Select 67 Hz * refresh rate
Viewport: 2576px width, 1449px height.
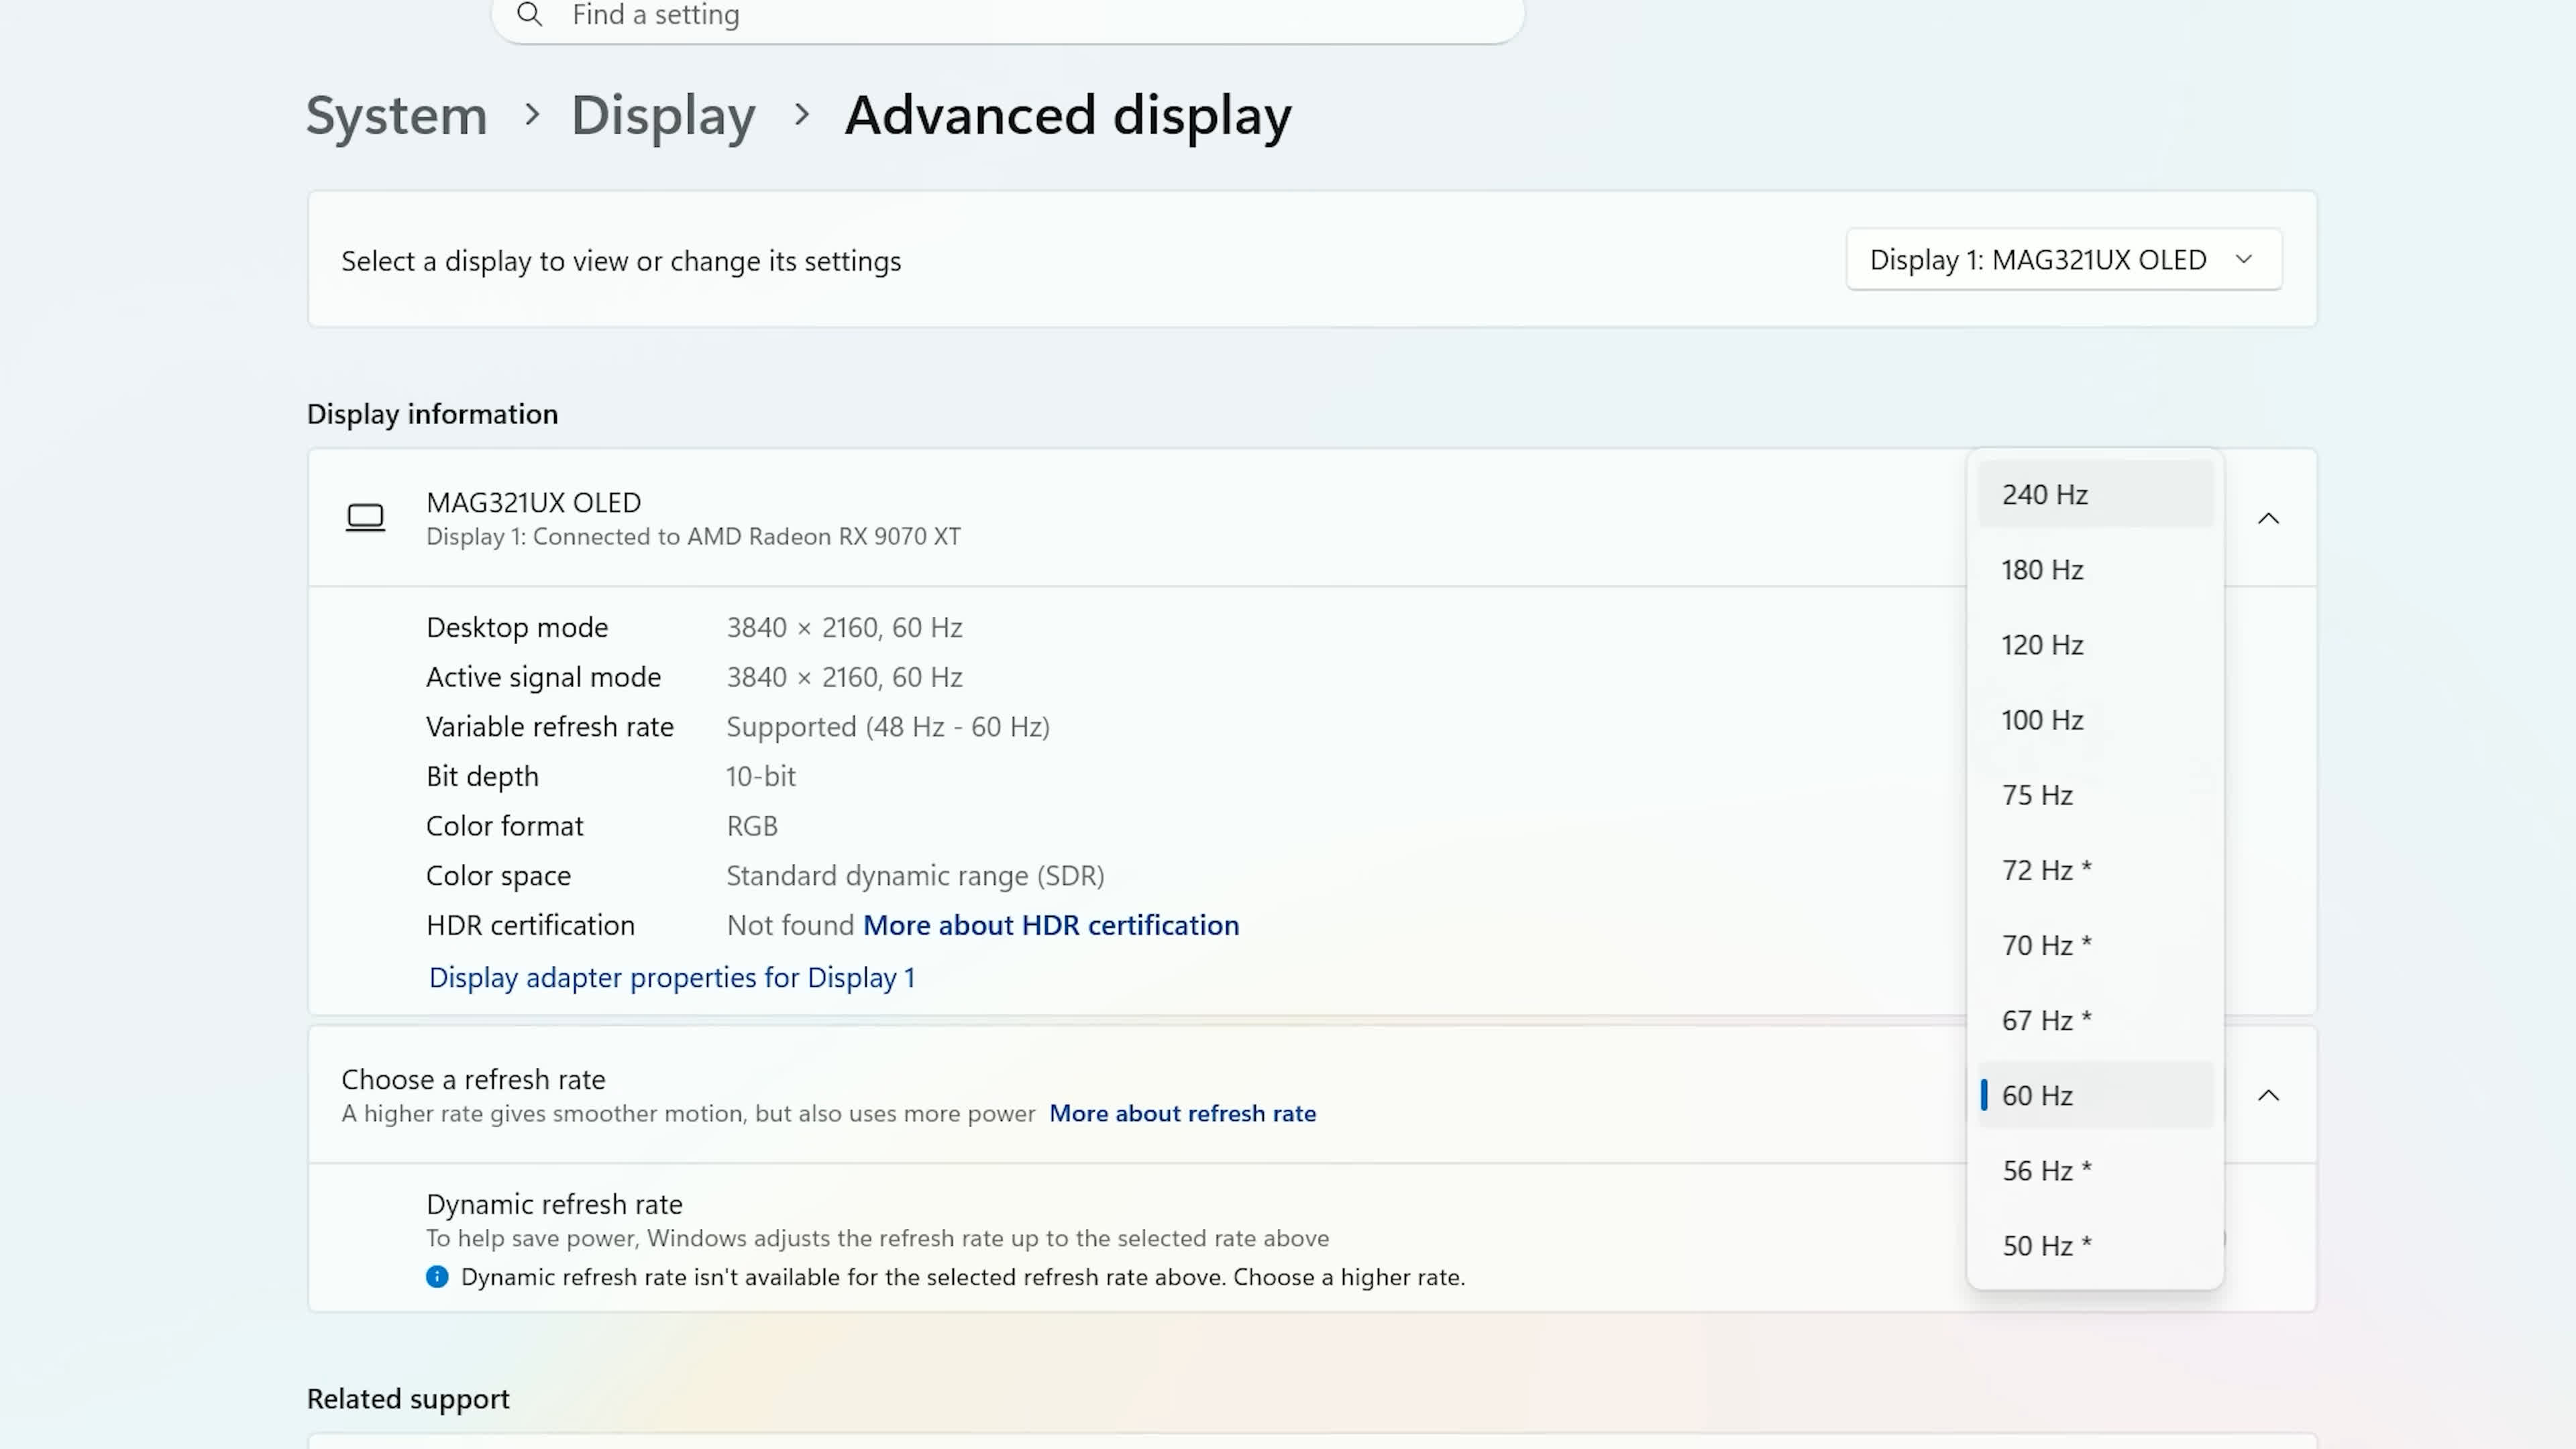(2095, 1020)
